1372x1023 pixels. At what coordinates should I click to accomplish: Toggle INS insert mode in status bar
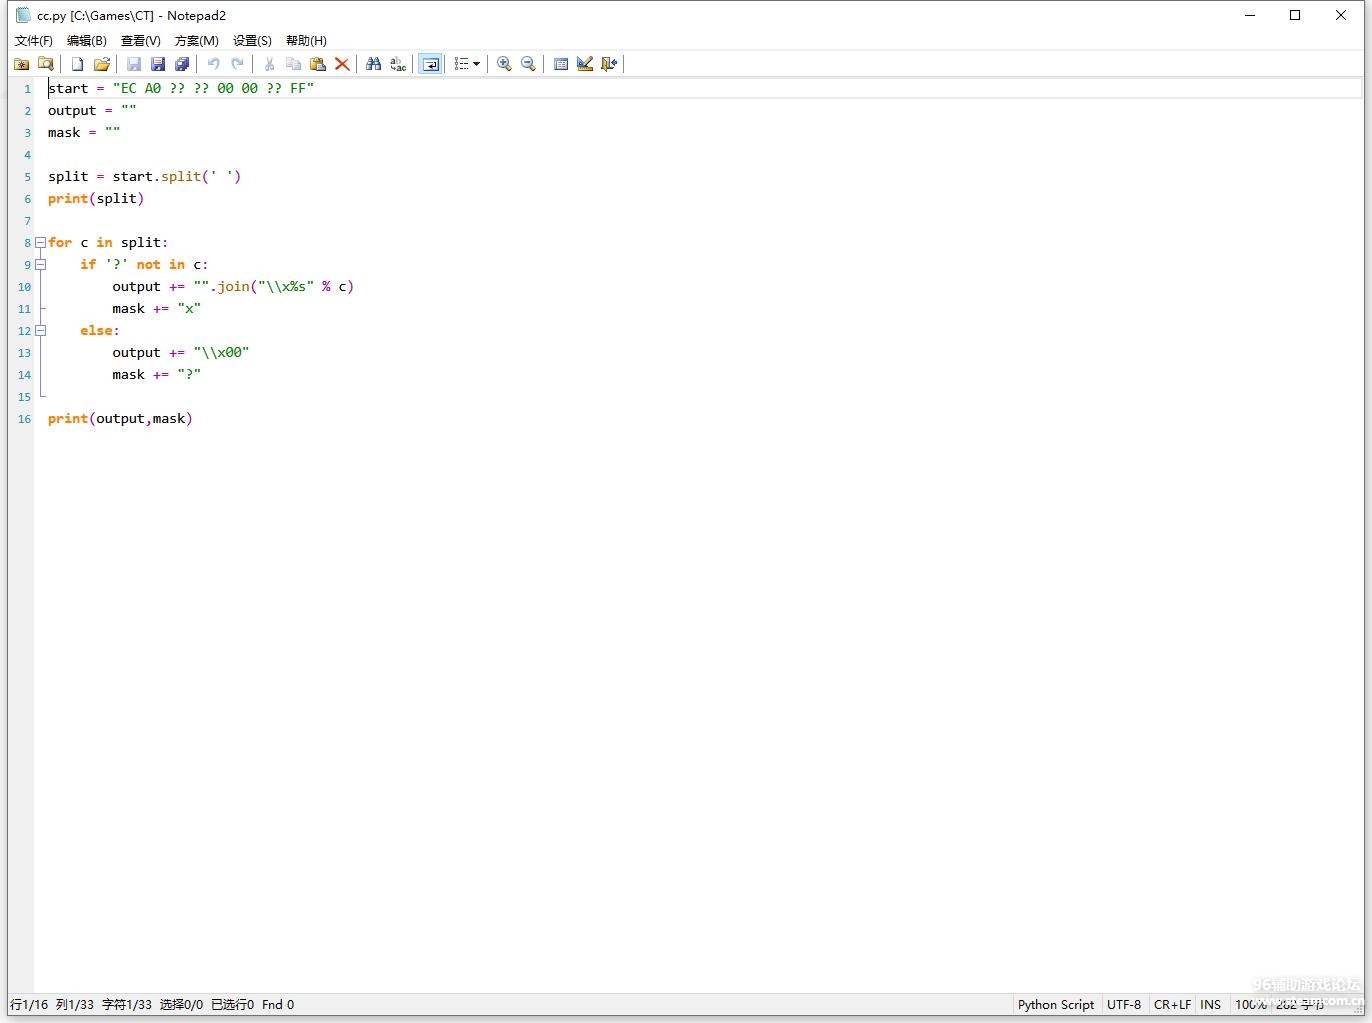click(x=1210, y=1004)
